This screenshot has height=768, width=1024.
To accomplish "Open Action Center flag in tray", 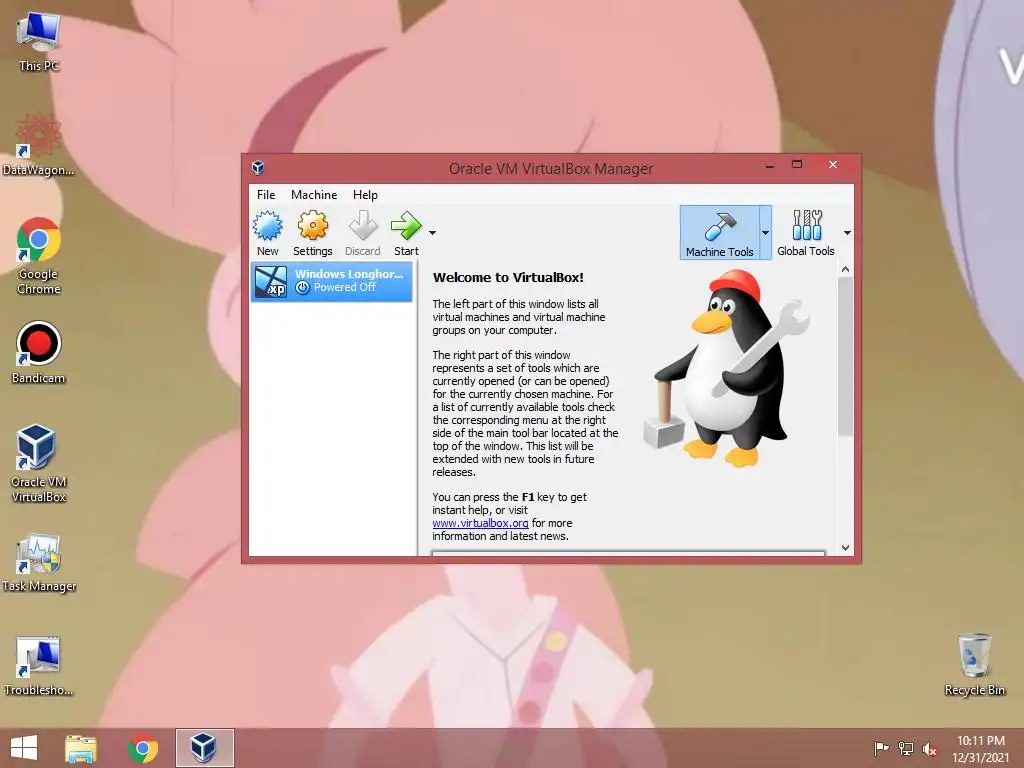I will [881, 748].
